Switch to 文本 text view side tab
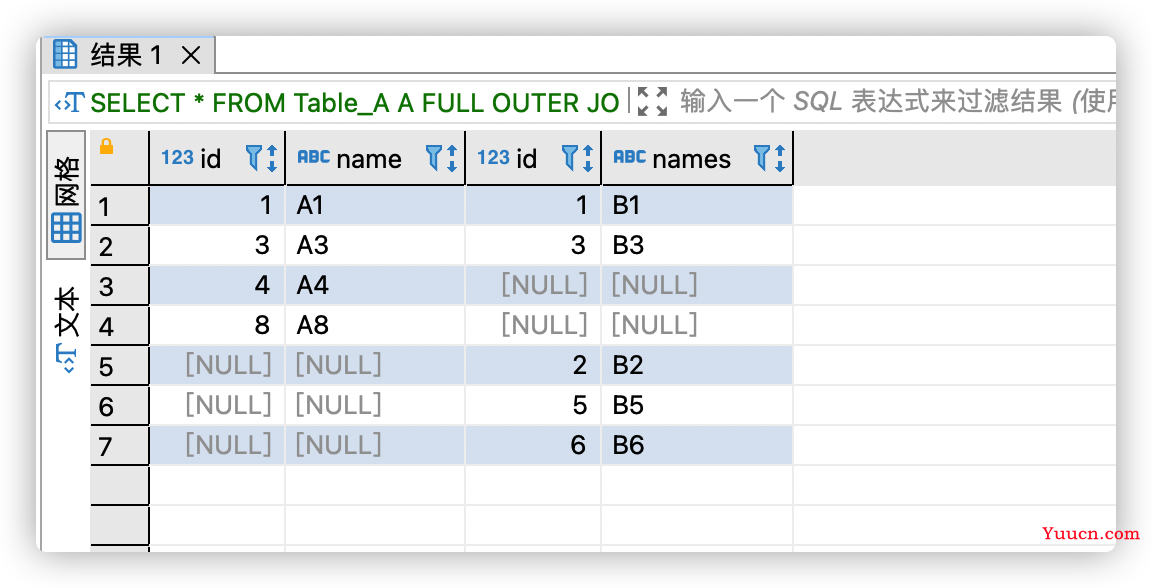The height and width of the screenshot is (588, 1152). [x=66, y=331]
